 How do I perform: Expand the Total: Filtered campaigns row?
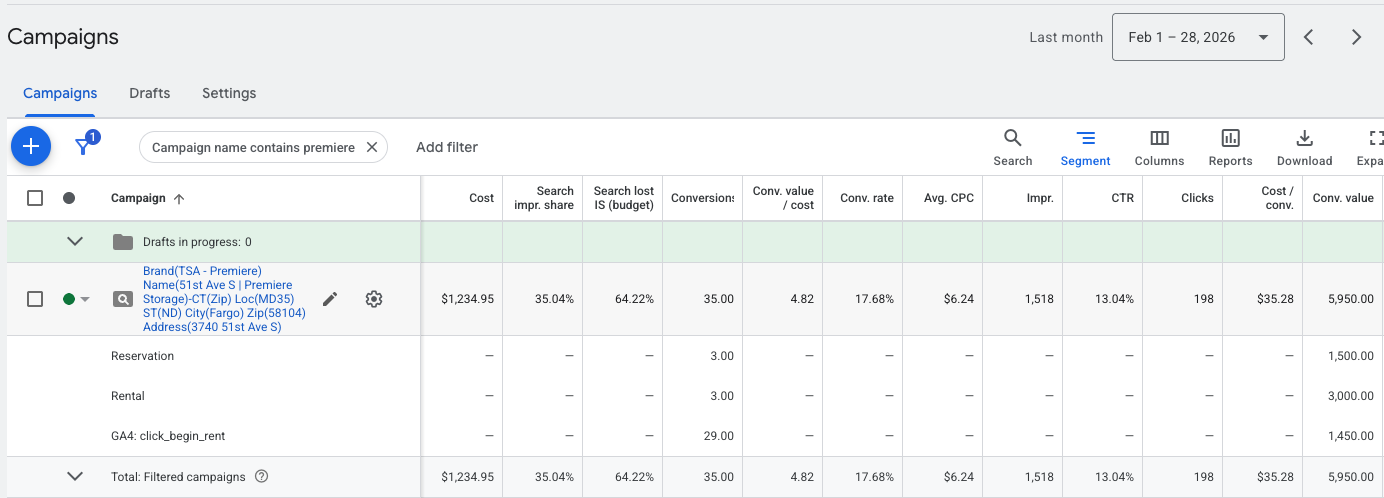(74, 477)
